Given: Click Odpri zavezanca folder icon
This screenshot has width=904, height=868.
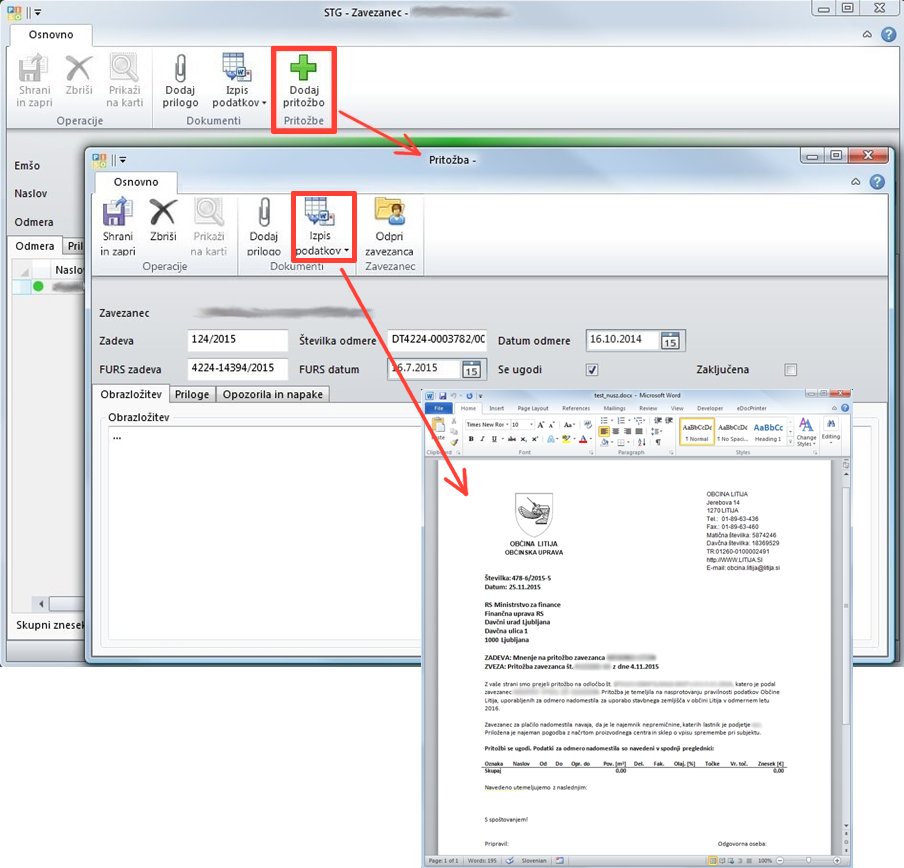Looking at the screenshot, I should click(388, 214).
